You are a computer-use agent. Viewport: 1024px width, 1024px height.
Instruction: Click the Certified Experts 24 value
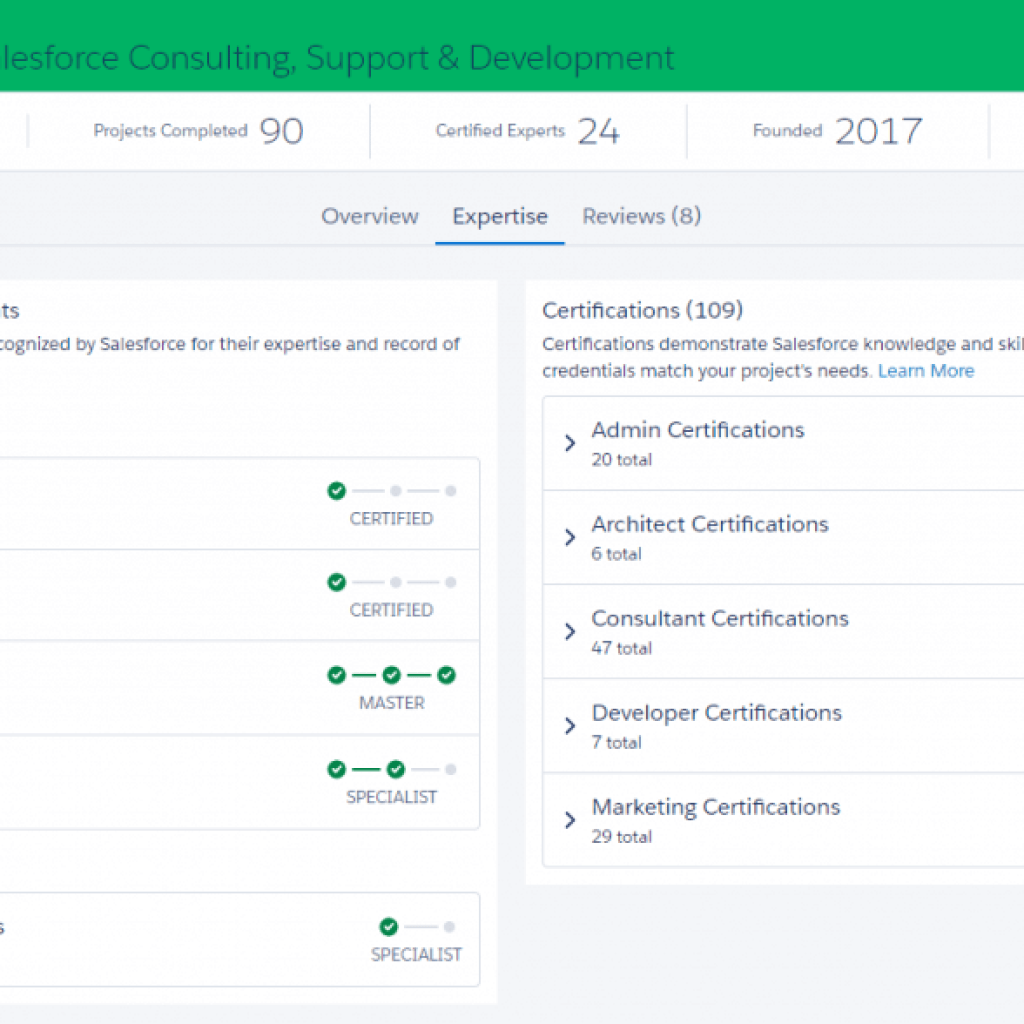pos(598,131)
